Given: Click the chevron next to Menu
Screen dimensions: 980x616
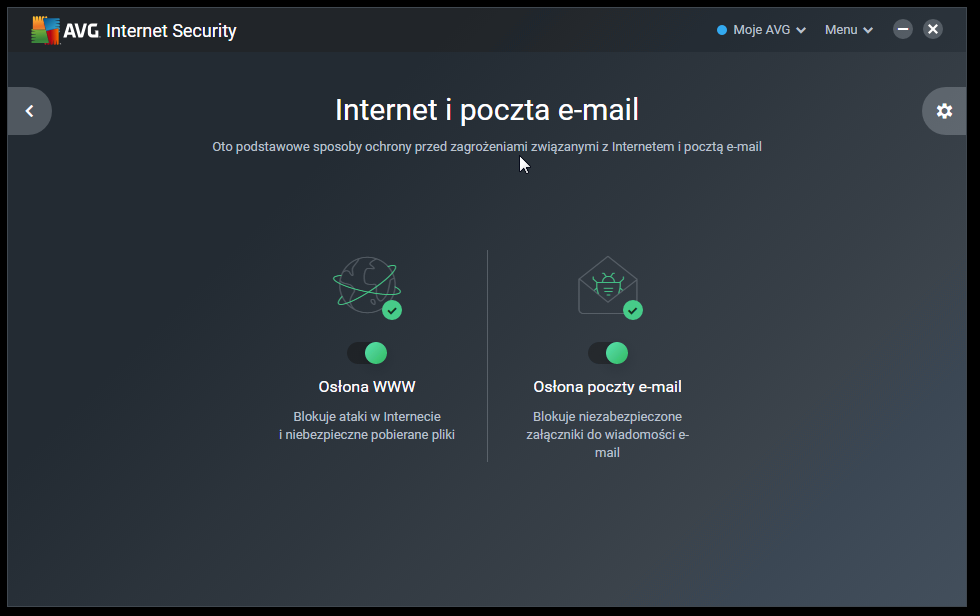Looking at the screenshot, I should click(x=868, y=31).
